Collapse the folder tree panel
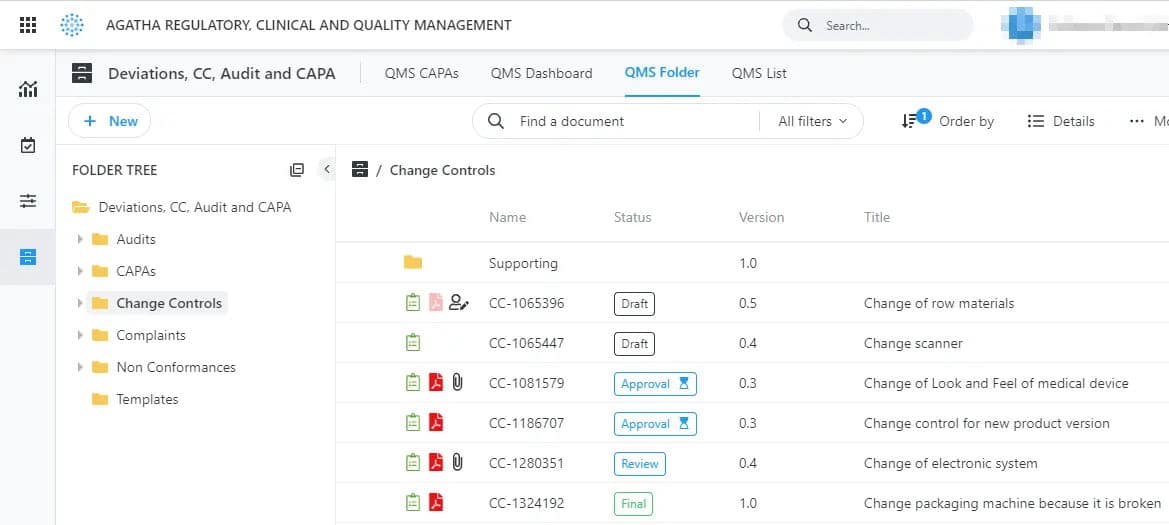Screen dimensions: 1169x525 (326, 170)
